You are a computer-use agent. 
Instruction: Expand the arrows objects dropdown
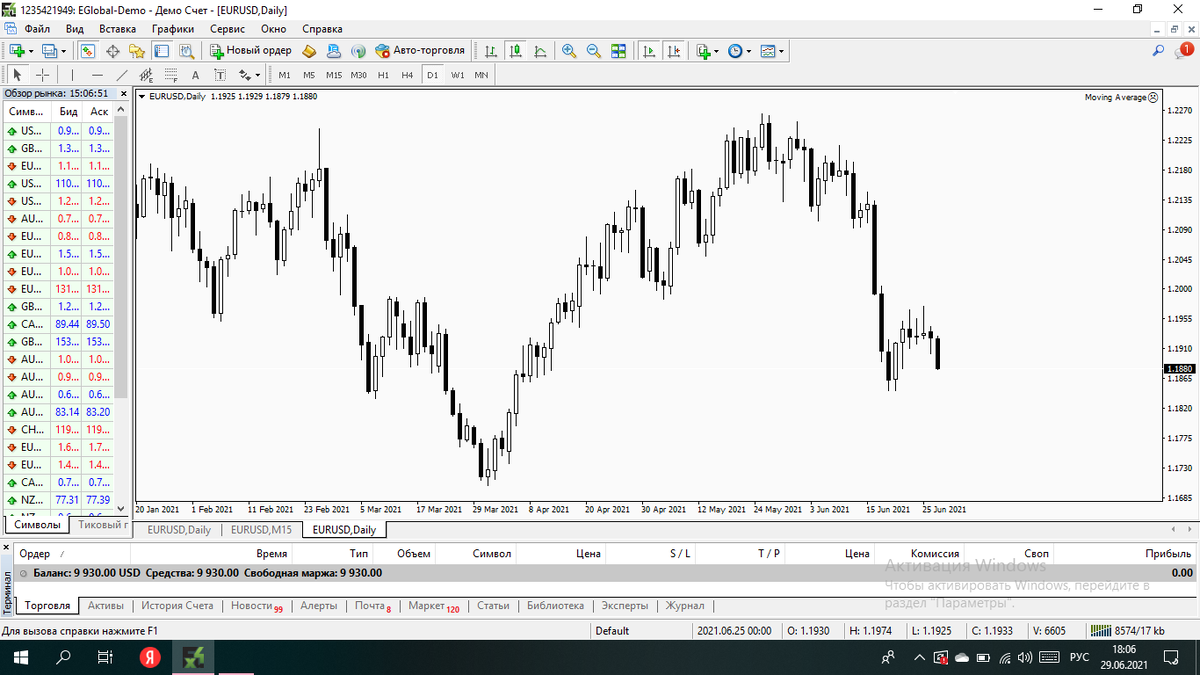(x=257, y=75)
